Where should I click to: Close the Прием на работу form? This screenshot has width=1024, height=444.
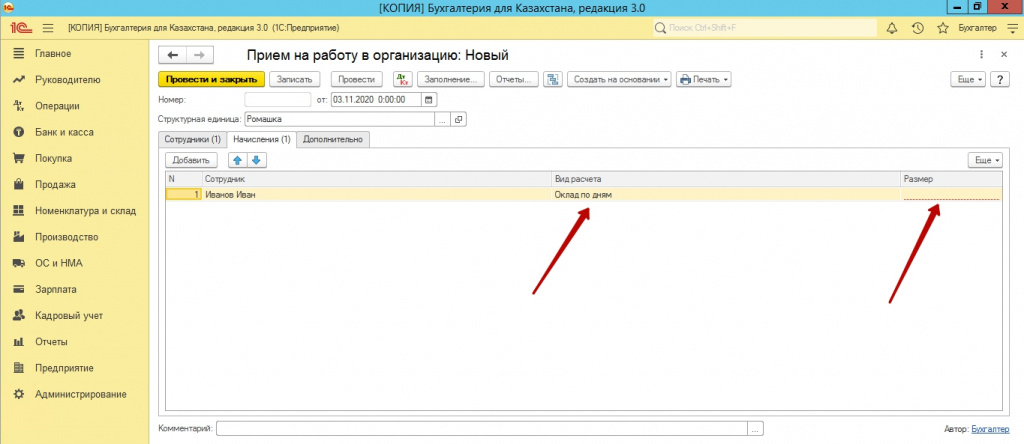pos(1004,55)
